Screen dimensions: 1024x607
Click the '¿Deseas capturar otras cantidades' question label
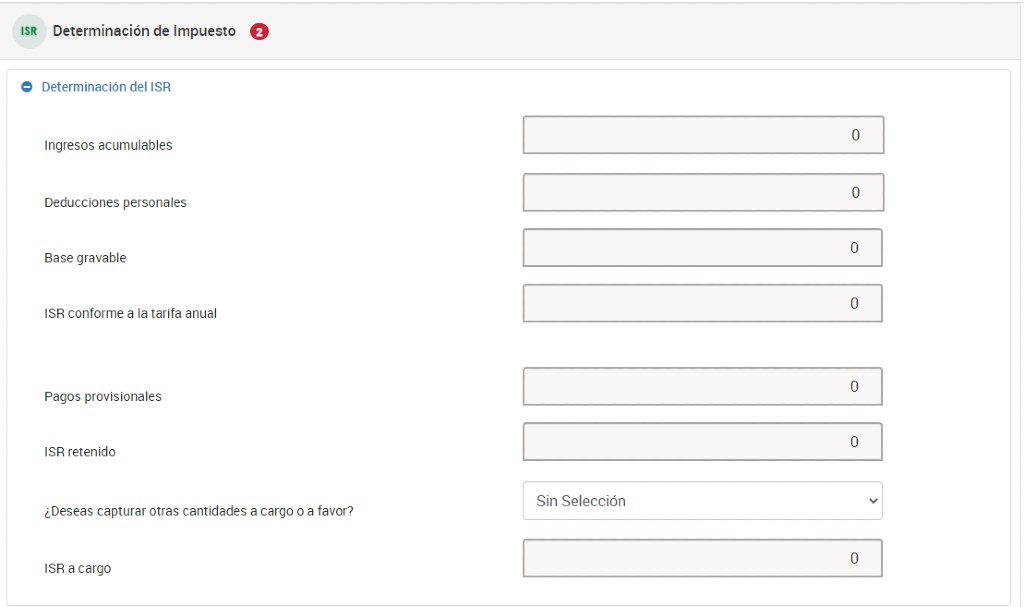point(199,511)
